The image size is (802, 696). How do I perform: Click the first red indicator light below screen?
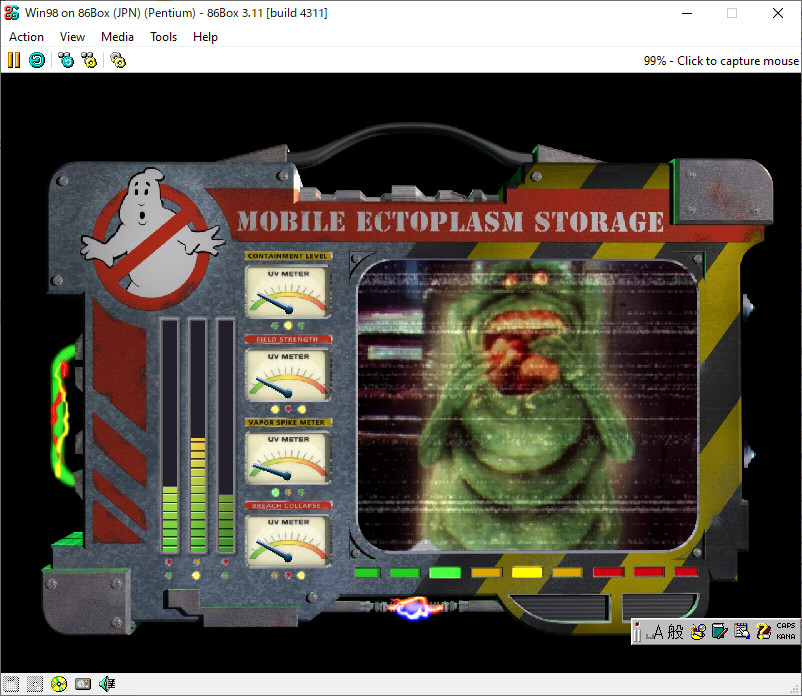[608, 571]
